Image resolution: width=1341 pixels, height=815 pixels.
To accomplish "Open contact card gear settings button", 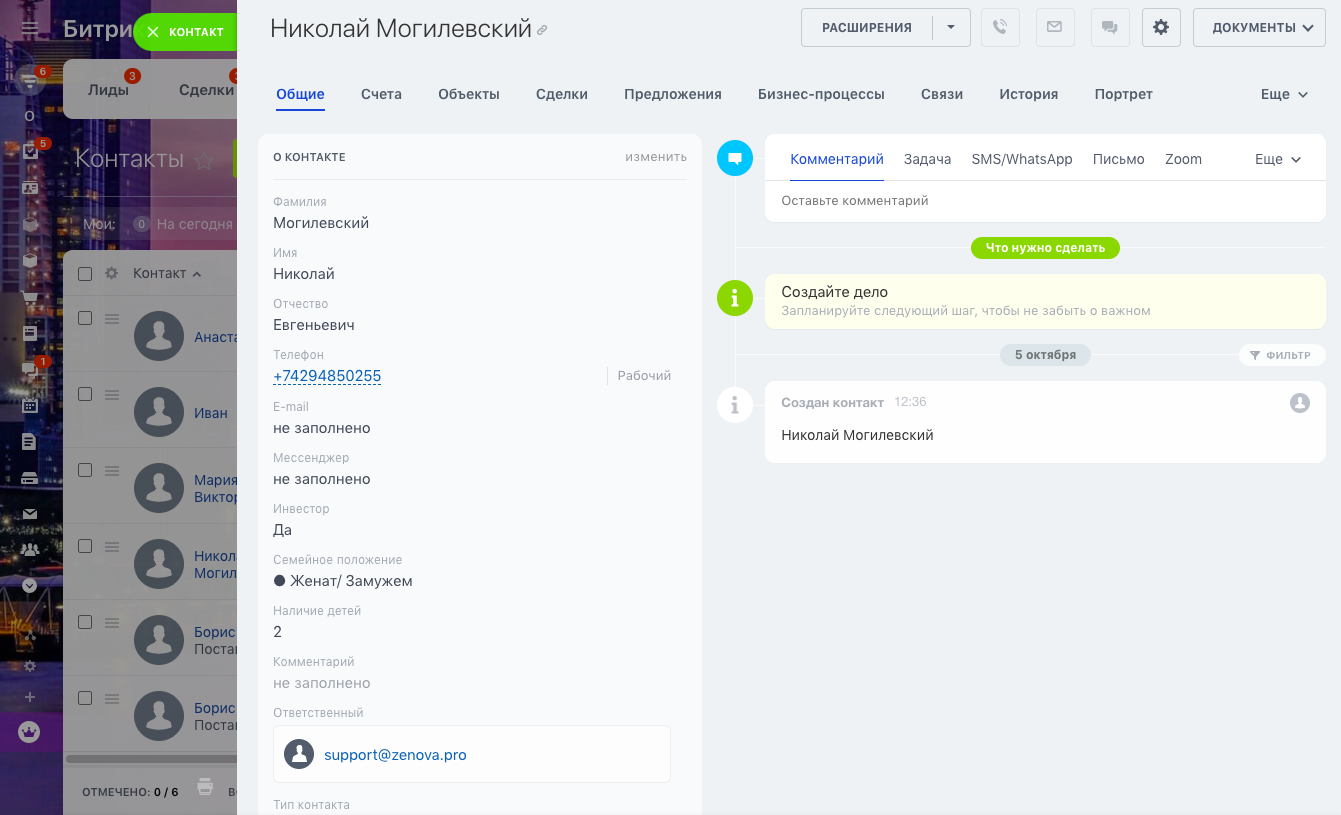I will [x=1161, y=28].
